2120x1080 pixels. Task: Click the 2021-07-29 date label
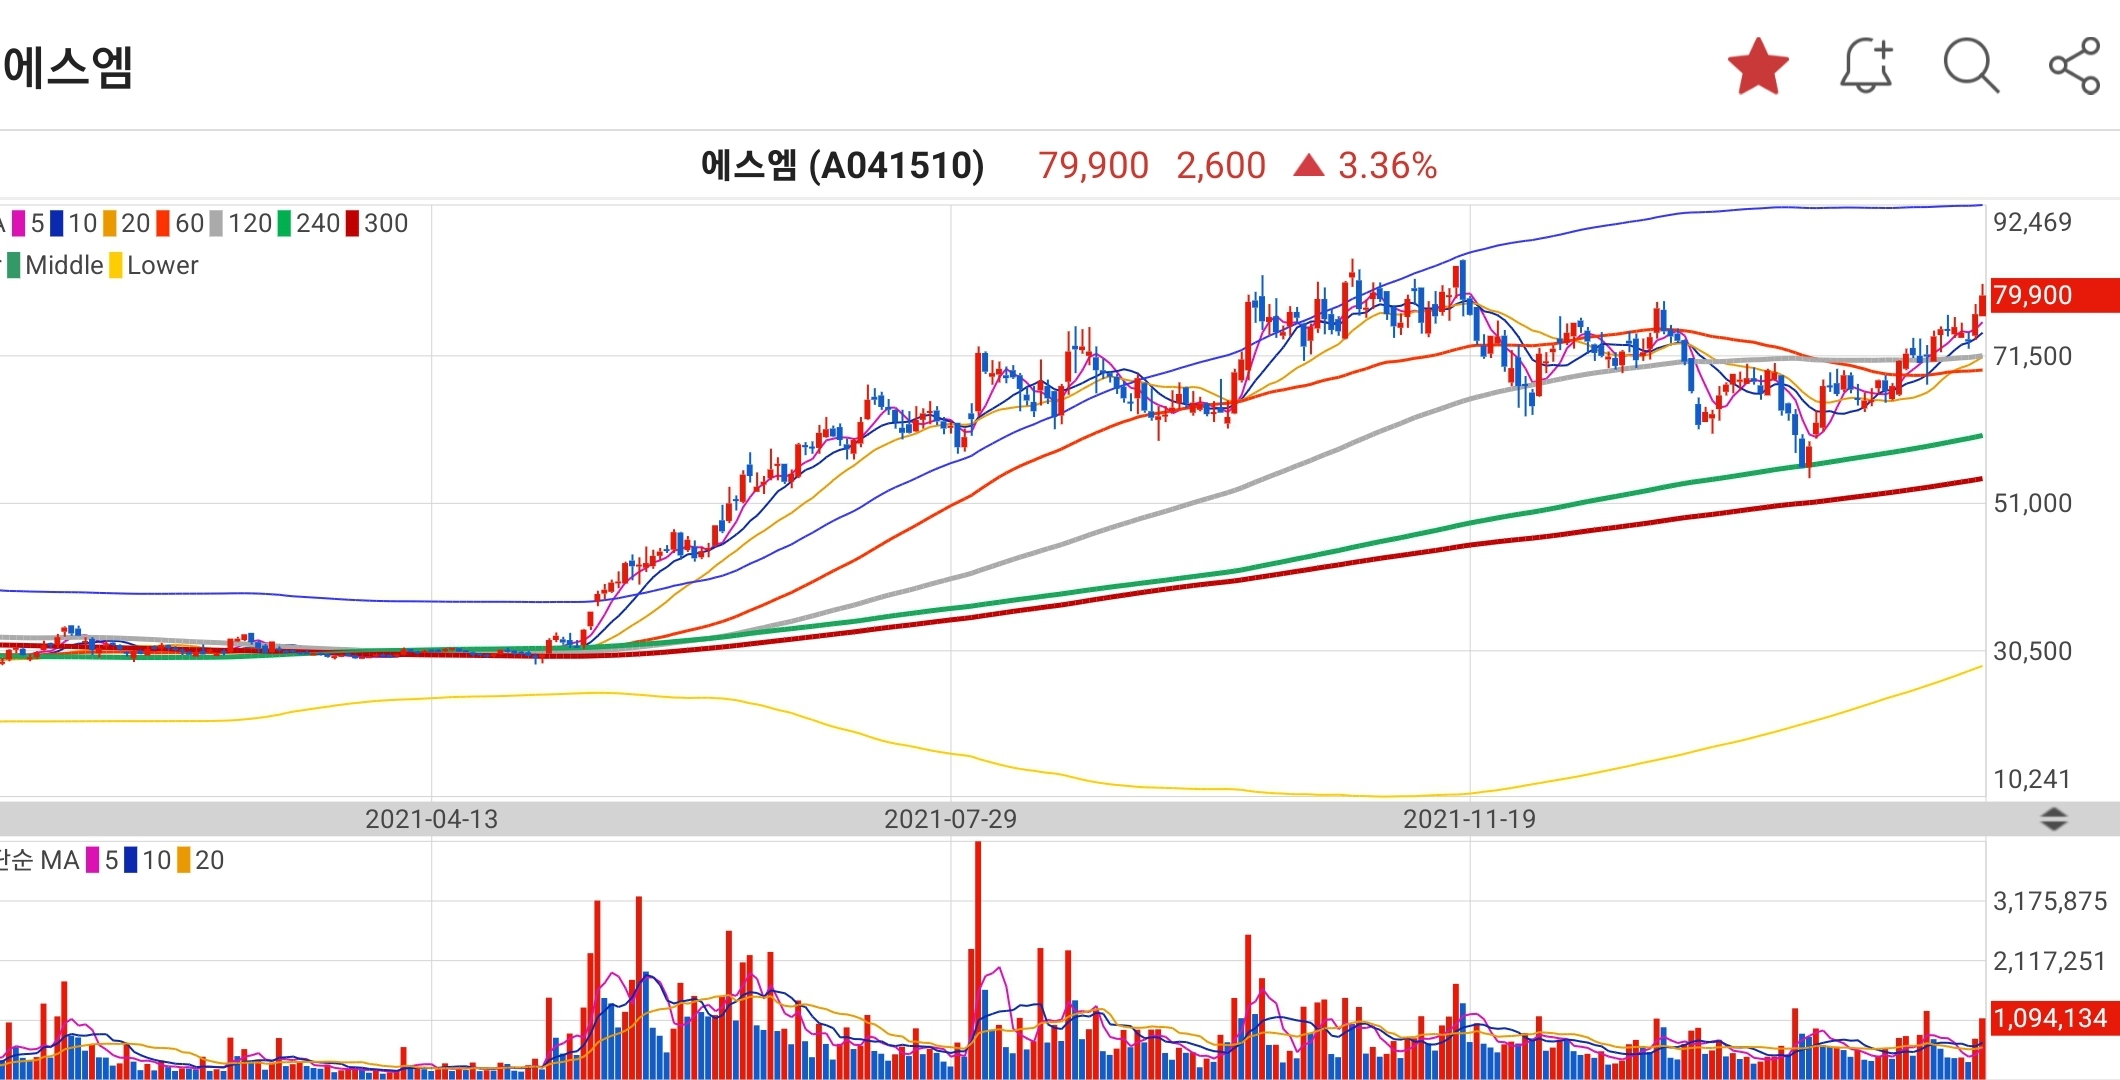[x=950, y=819]
